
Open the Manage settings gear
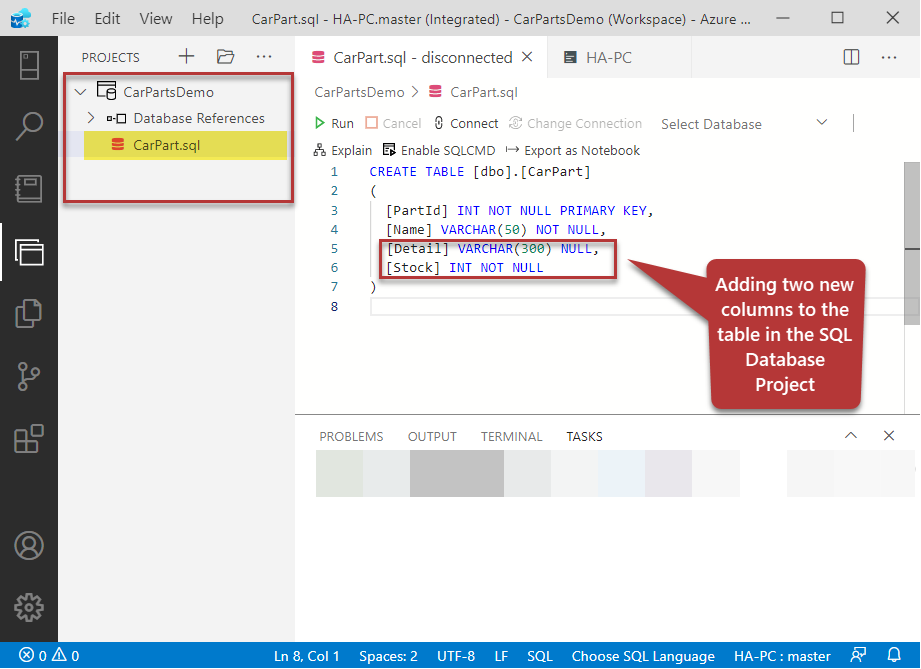click(x=29, y=607)
